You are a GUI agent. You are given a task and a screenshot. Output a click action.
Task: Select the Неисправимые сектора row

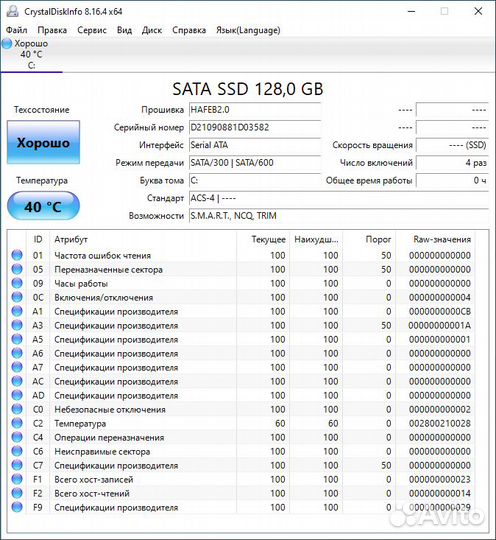point(241,451)
